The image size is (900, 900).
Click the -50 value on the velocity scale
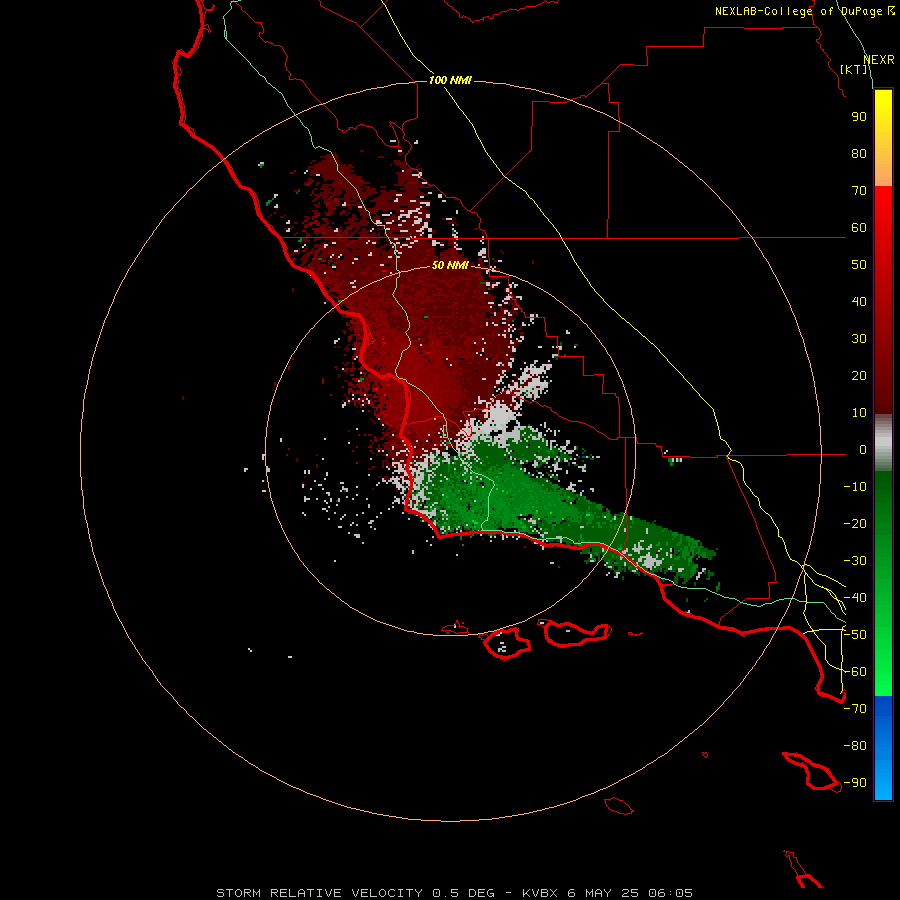(x=855, y=635)
